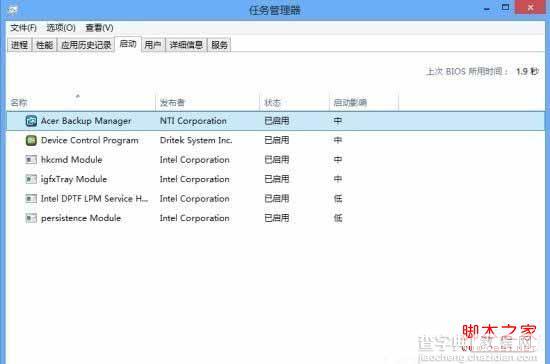Click 已启用 status for persistence Module
The width and height of the screenshot is (550, 364).
(277, 218)
